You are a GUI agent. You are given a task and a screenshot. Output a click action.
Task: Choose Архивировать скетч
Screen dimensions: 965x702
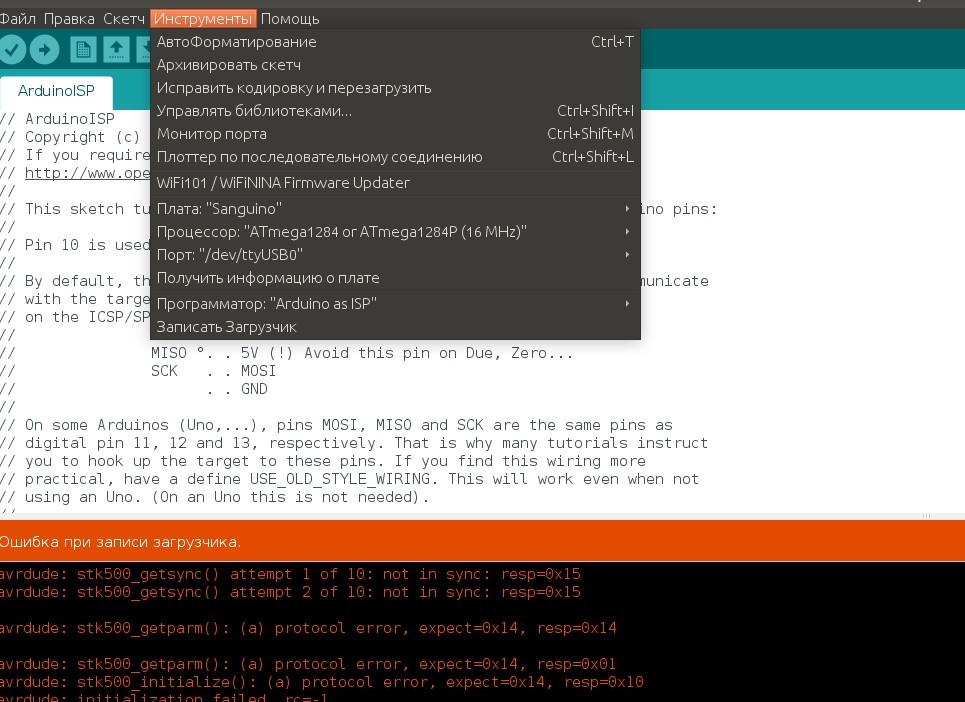[x=395, y=65]
